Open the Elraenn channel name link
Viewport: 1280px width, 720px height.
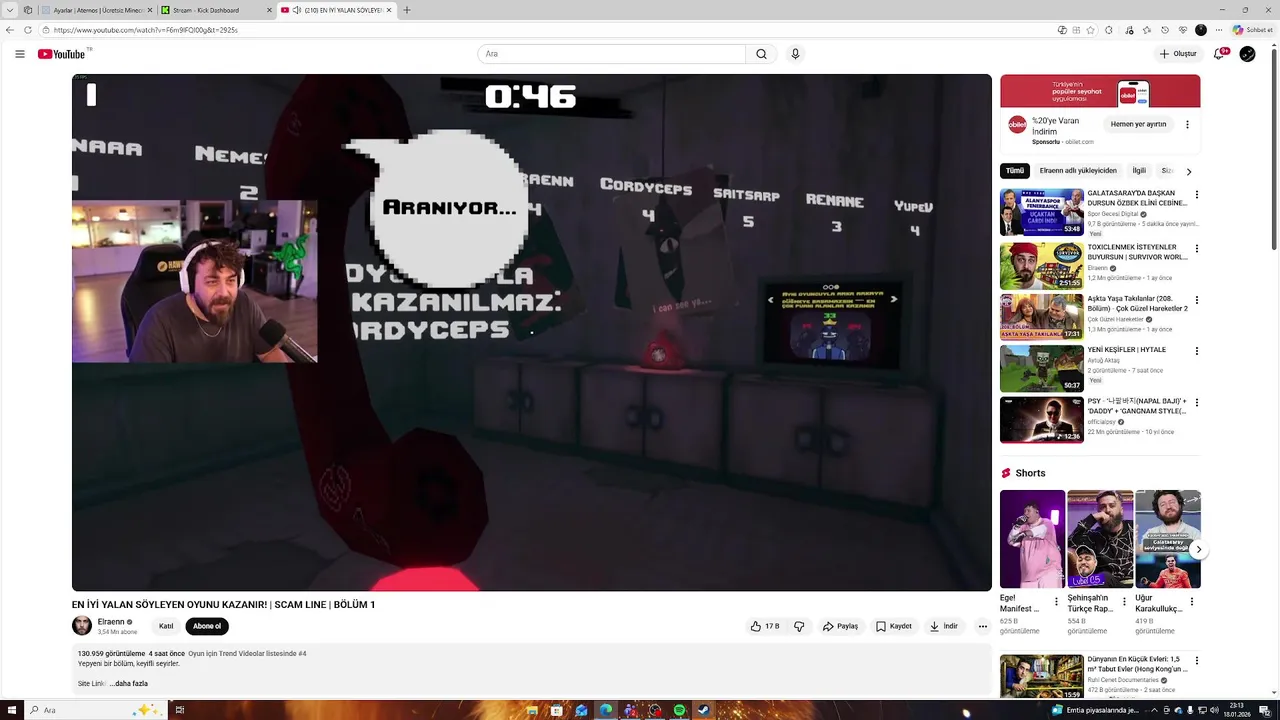[x=111, y=622]
